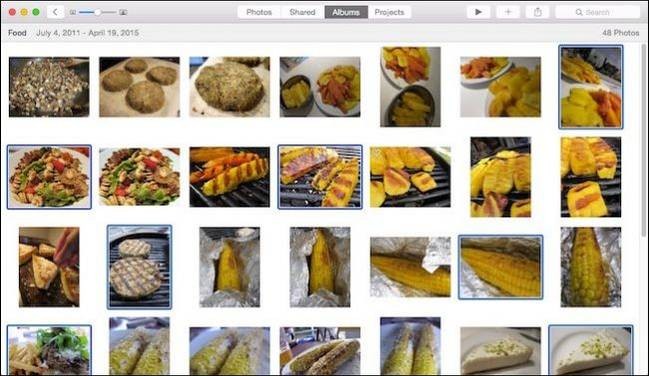
Task: Select the highlighted grilled pineapple photo
Action: tap(320, 177)
